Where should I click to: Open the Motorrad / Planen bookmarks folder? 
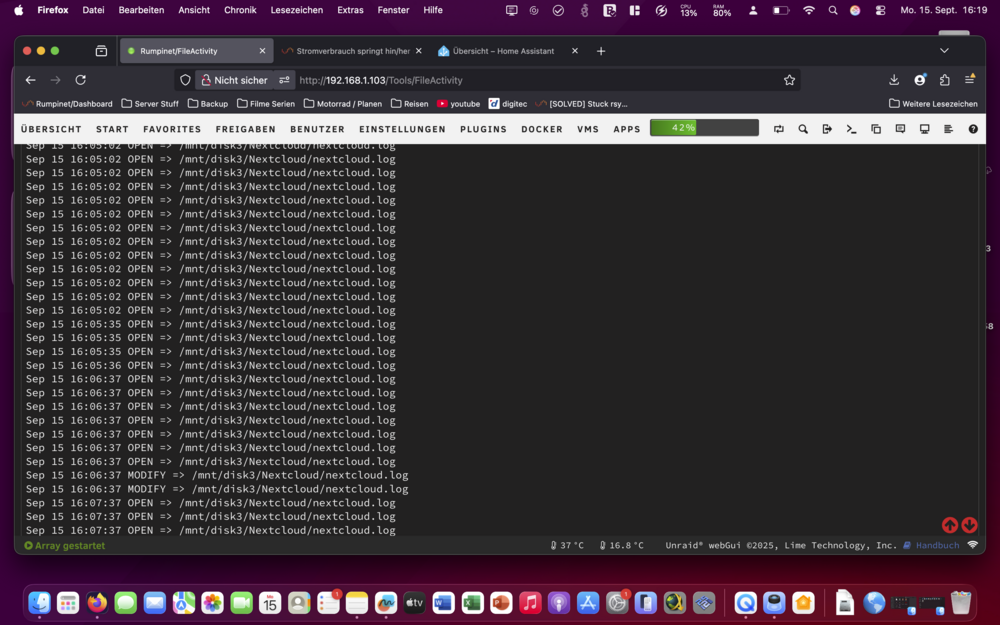click(x=343, y=103)
